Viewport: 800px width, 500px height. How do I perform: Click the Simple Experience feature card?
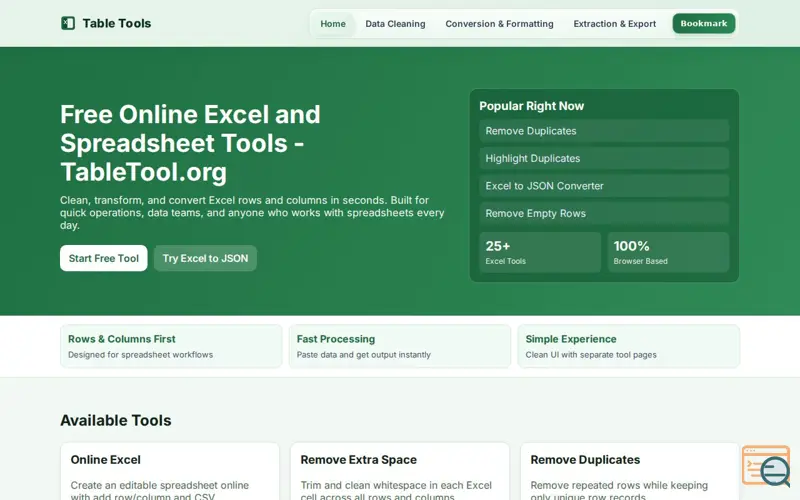(629, 346)
